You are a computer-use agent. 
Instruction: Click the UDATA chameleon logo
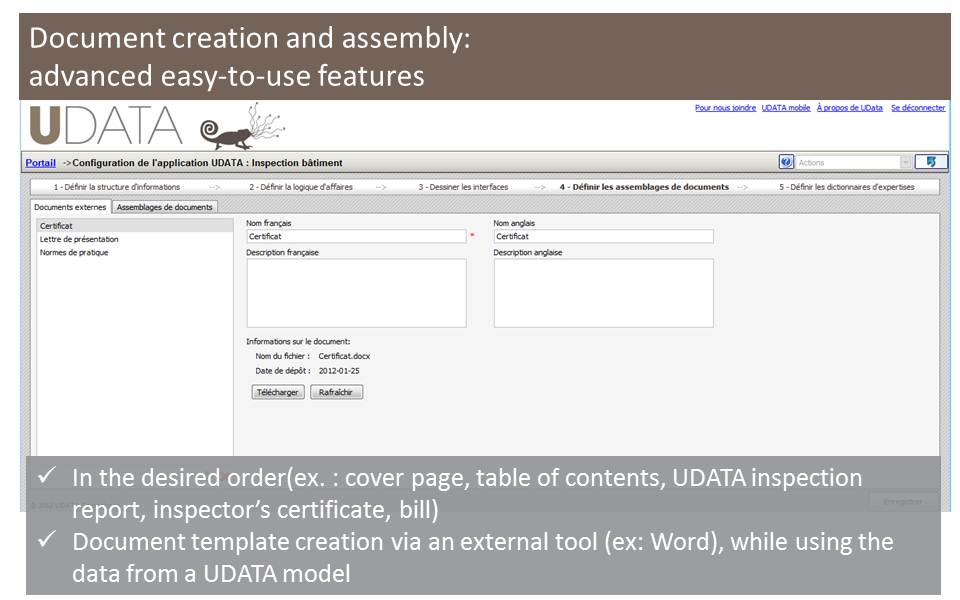coord(157,126)
